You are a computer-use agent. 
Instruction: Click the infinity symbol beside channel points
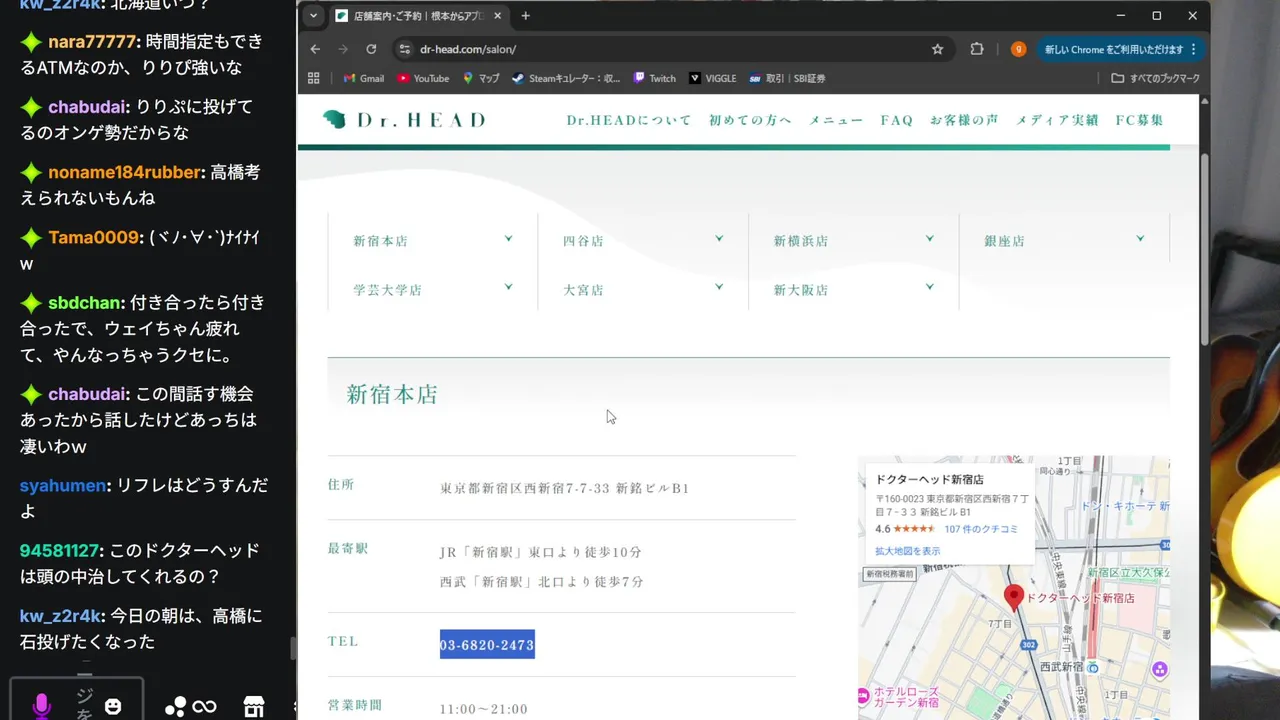pyautogui.click(x=204, y=706)
